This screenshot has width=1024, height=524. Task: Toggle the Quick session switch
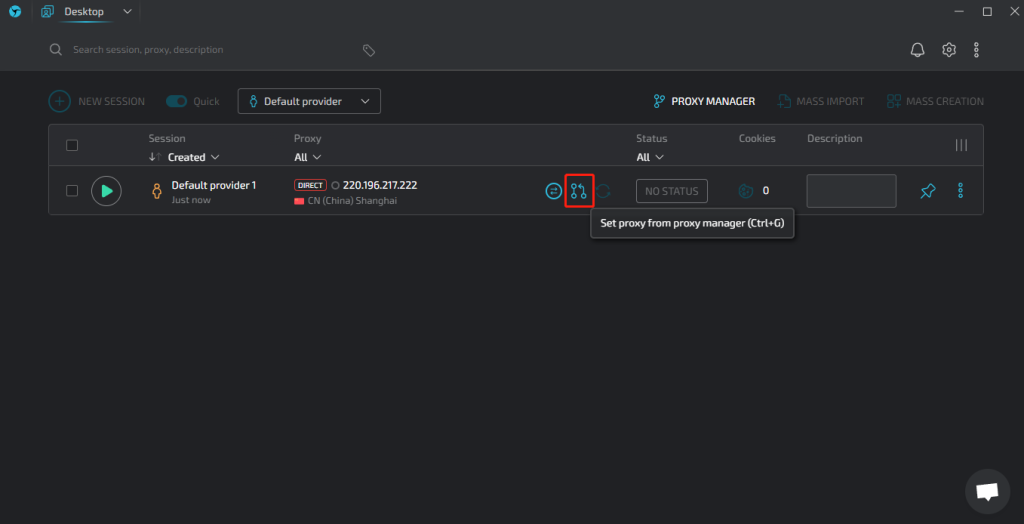click(x=177, y=101)
